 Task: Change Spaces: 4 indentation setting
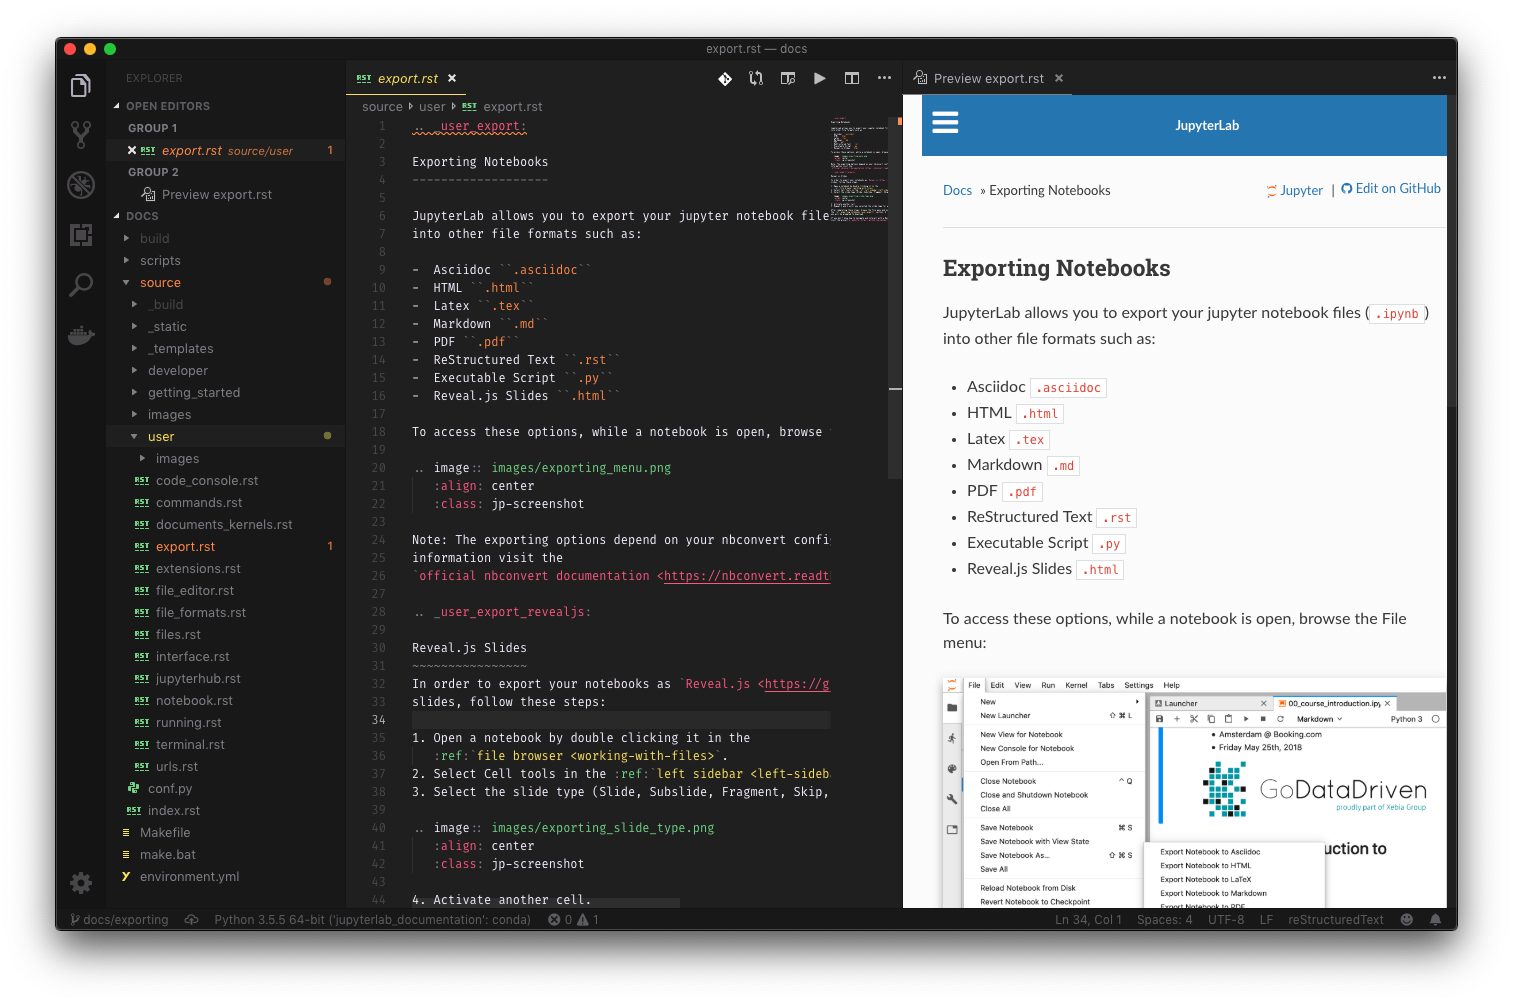[x=1164, y=919]
